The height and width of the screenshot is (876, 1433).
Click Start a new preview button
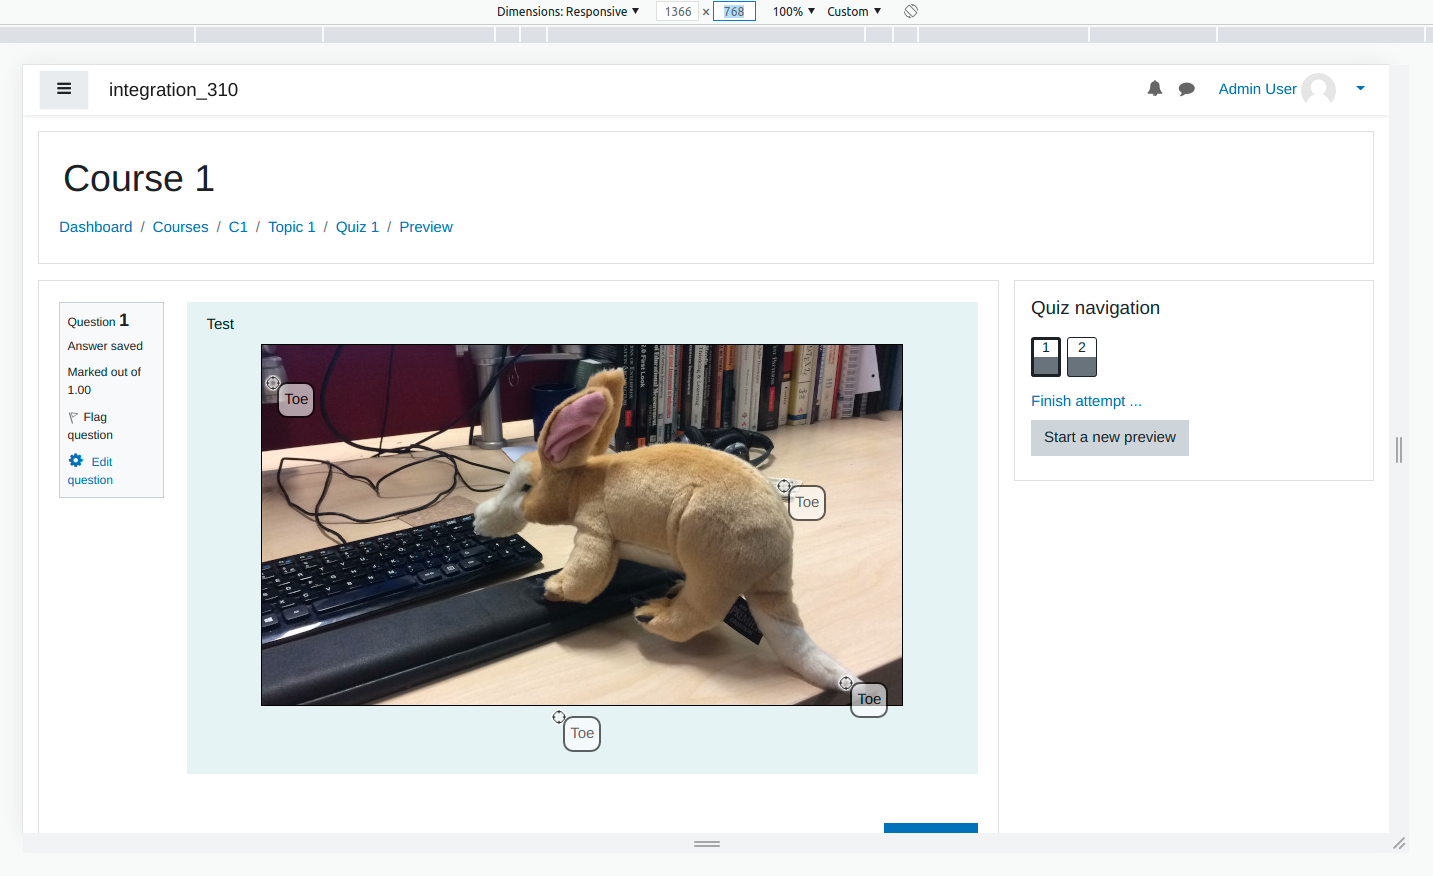point(1110,438)
